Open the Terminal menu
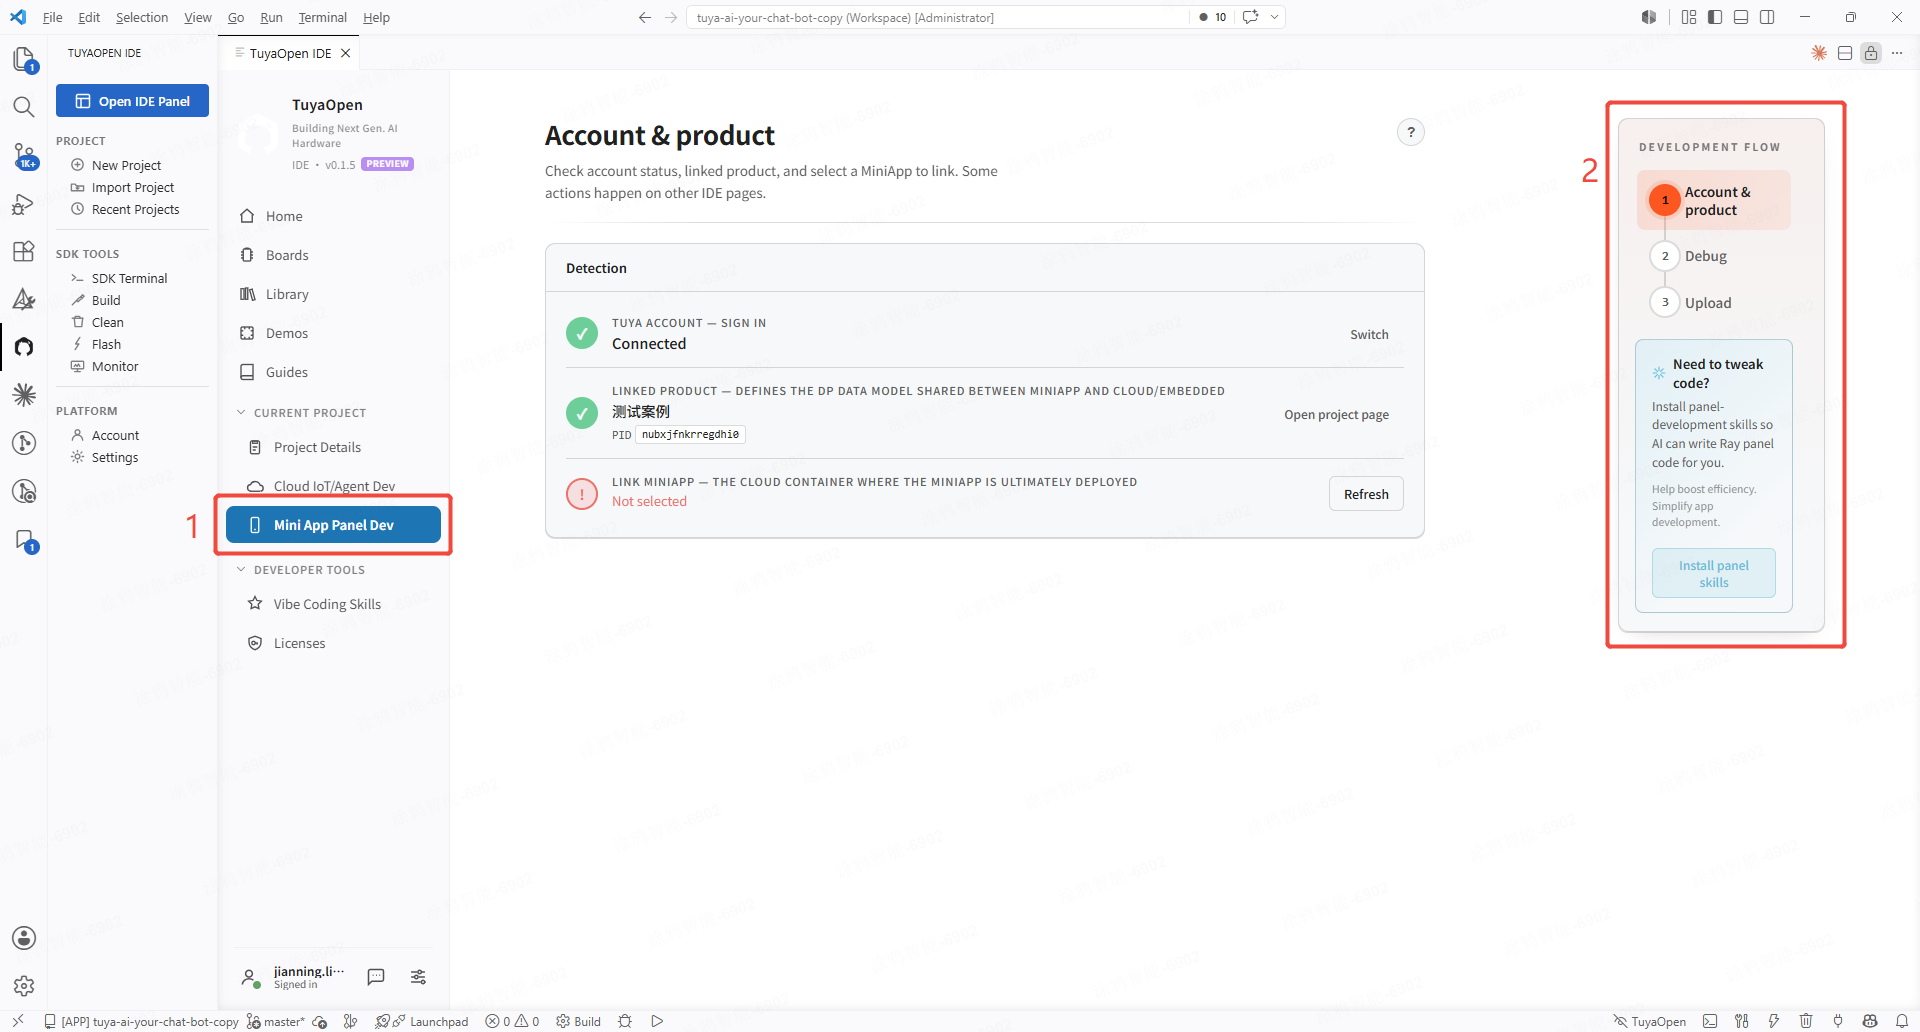The width and height of the screenshot is (1920, 1032). [x=322, y=17]
